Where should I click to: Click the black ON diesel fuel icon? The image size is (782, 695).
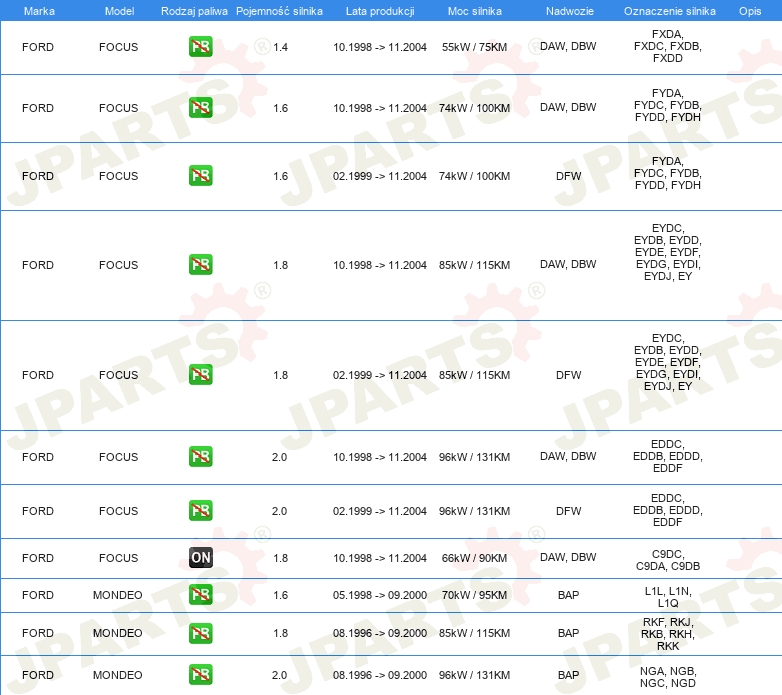click(x=200, y=557)
